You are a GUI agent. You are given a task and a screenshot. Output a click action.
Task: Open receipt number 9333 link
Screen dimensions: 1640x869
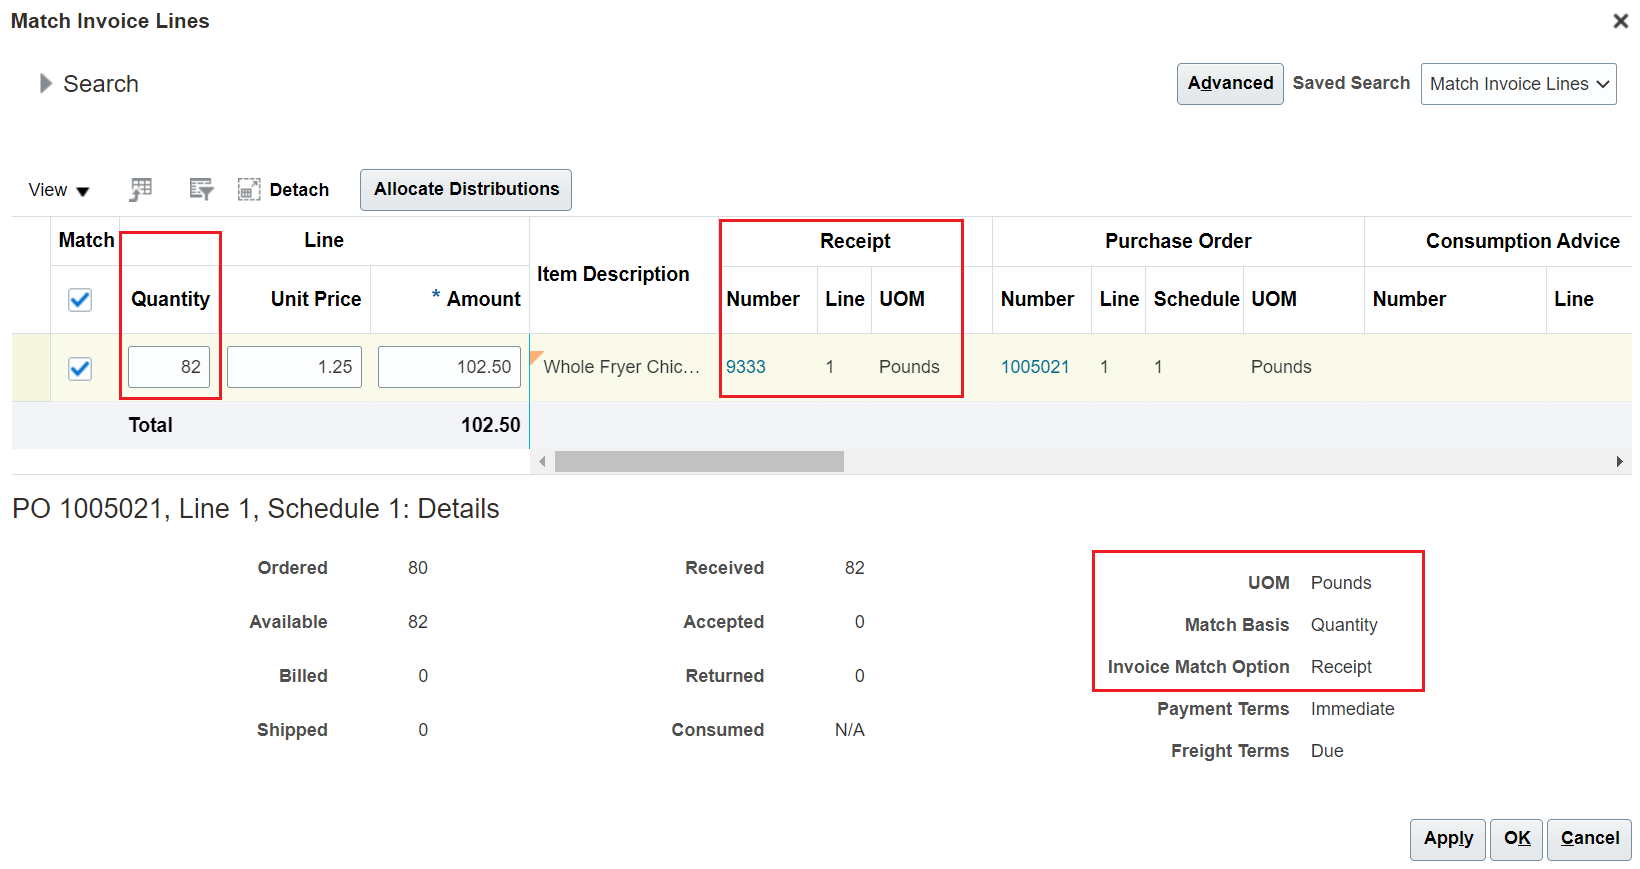[x=746, y=367]
